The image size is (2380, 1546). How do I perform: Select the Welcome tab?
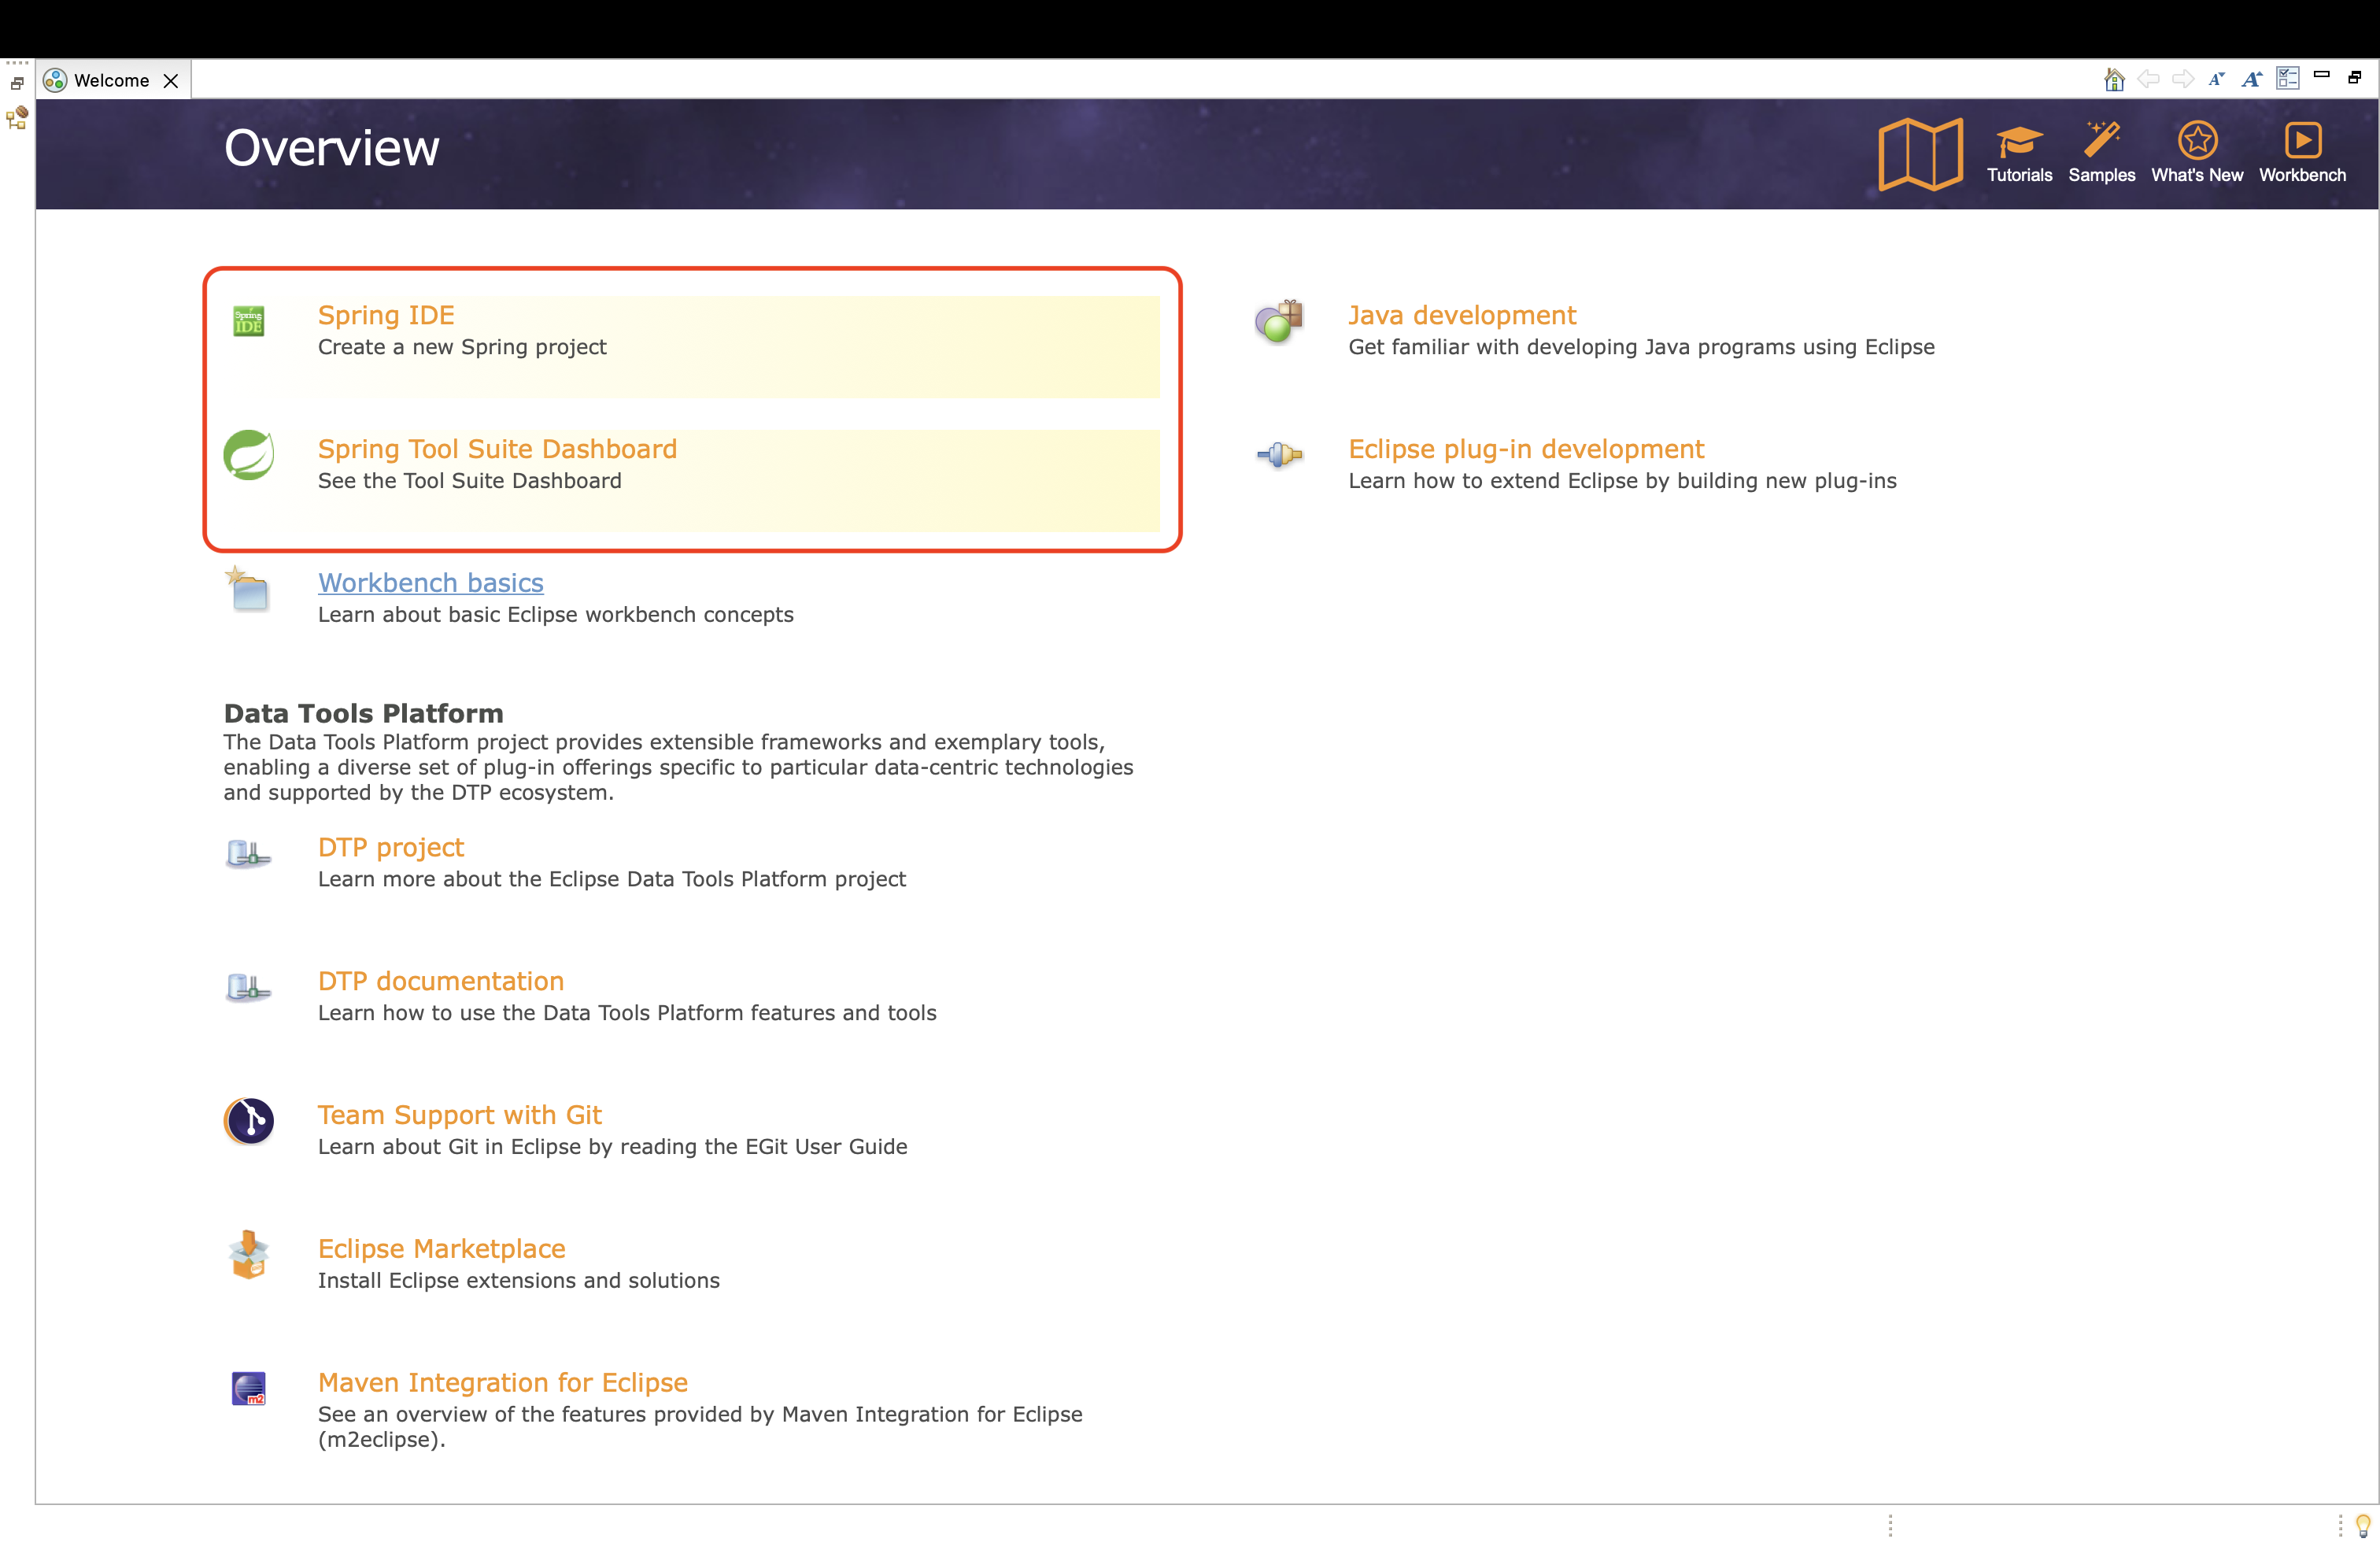111,81
